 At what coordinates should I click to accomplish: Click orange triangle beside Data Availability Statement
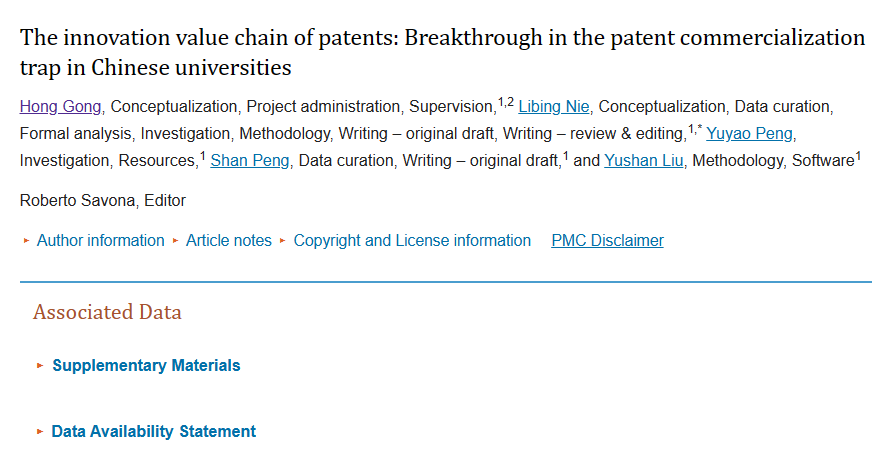tap(40, 431)
